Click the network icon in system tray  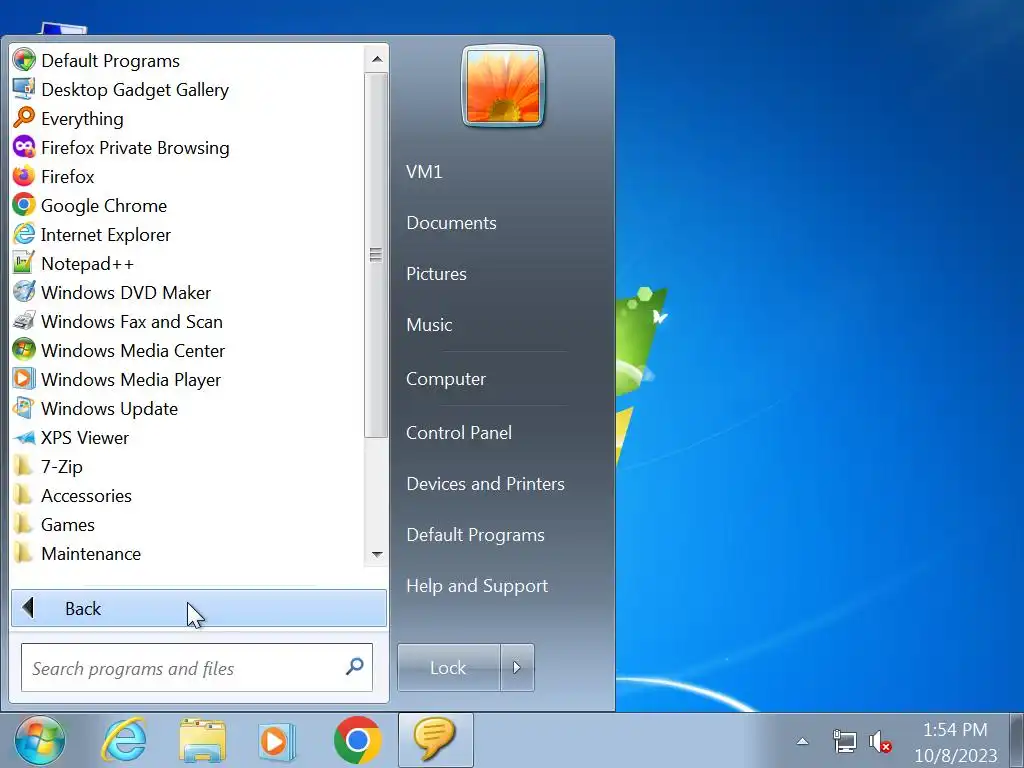point(844,742)
